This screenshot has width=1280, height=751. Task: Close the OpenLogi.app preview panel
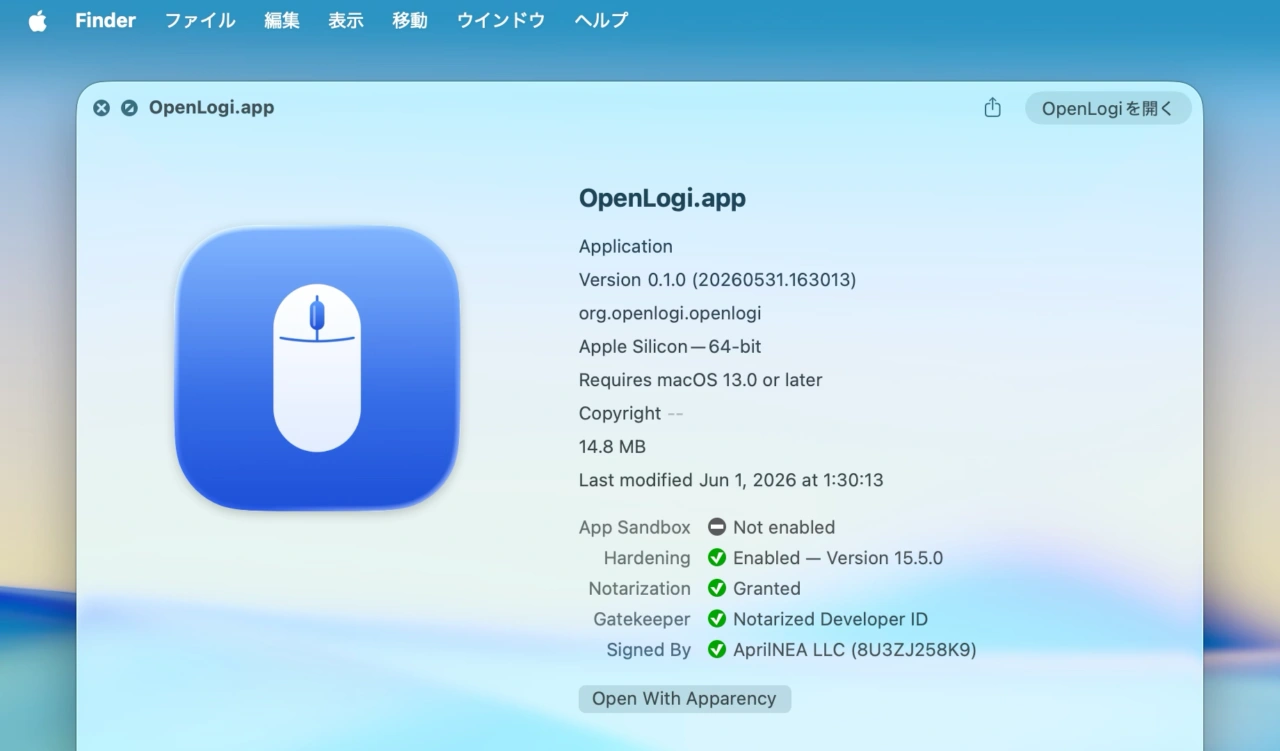click(x=101, y=108)
